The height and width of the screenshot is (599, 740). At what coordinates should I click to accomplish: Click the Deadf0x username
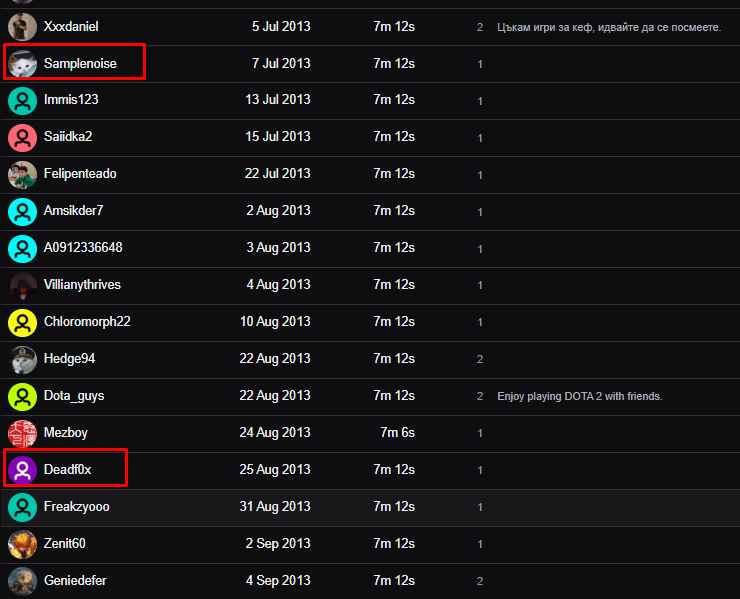(67, 470)
